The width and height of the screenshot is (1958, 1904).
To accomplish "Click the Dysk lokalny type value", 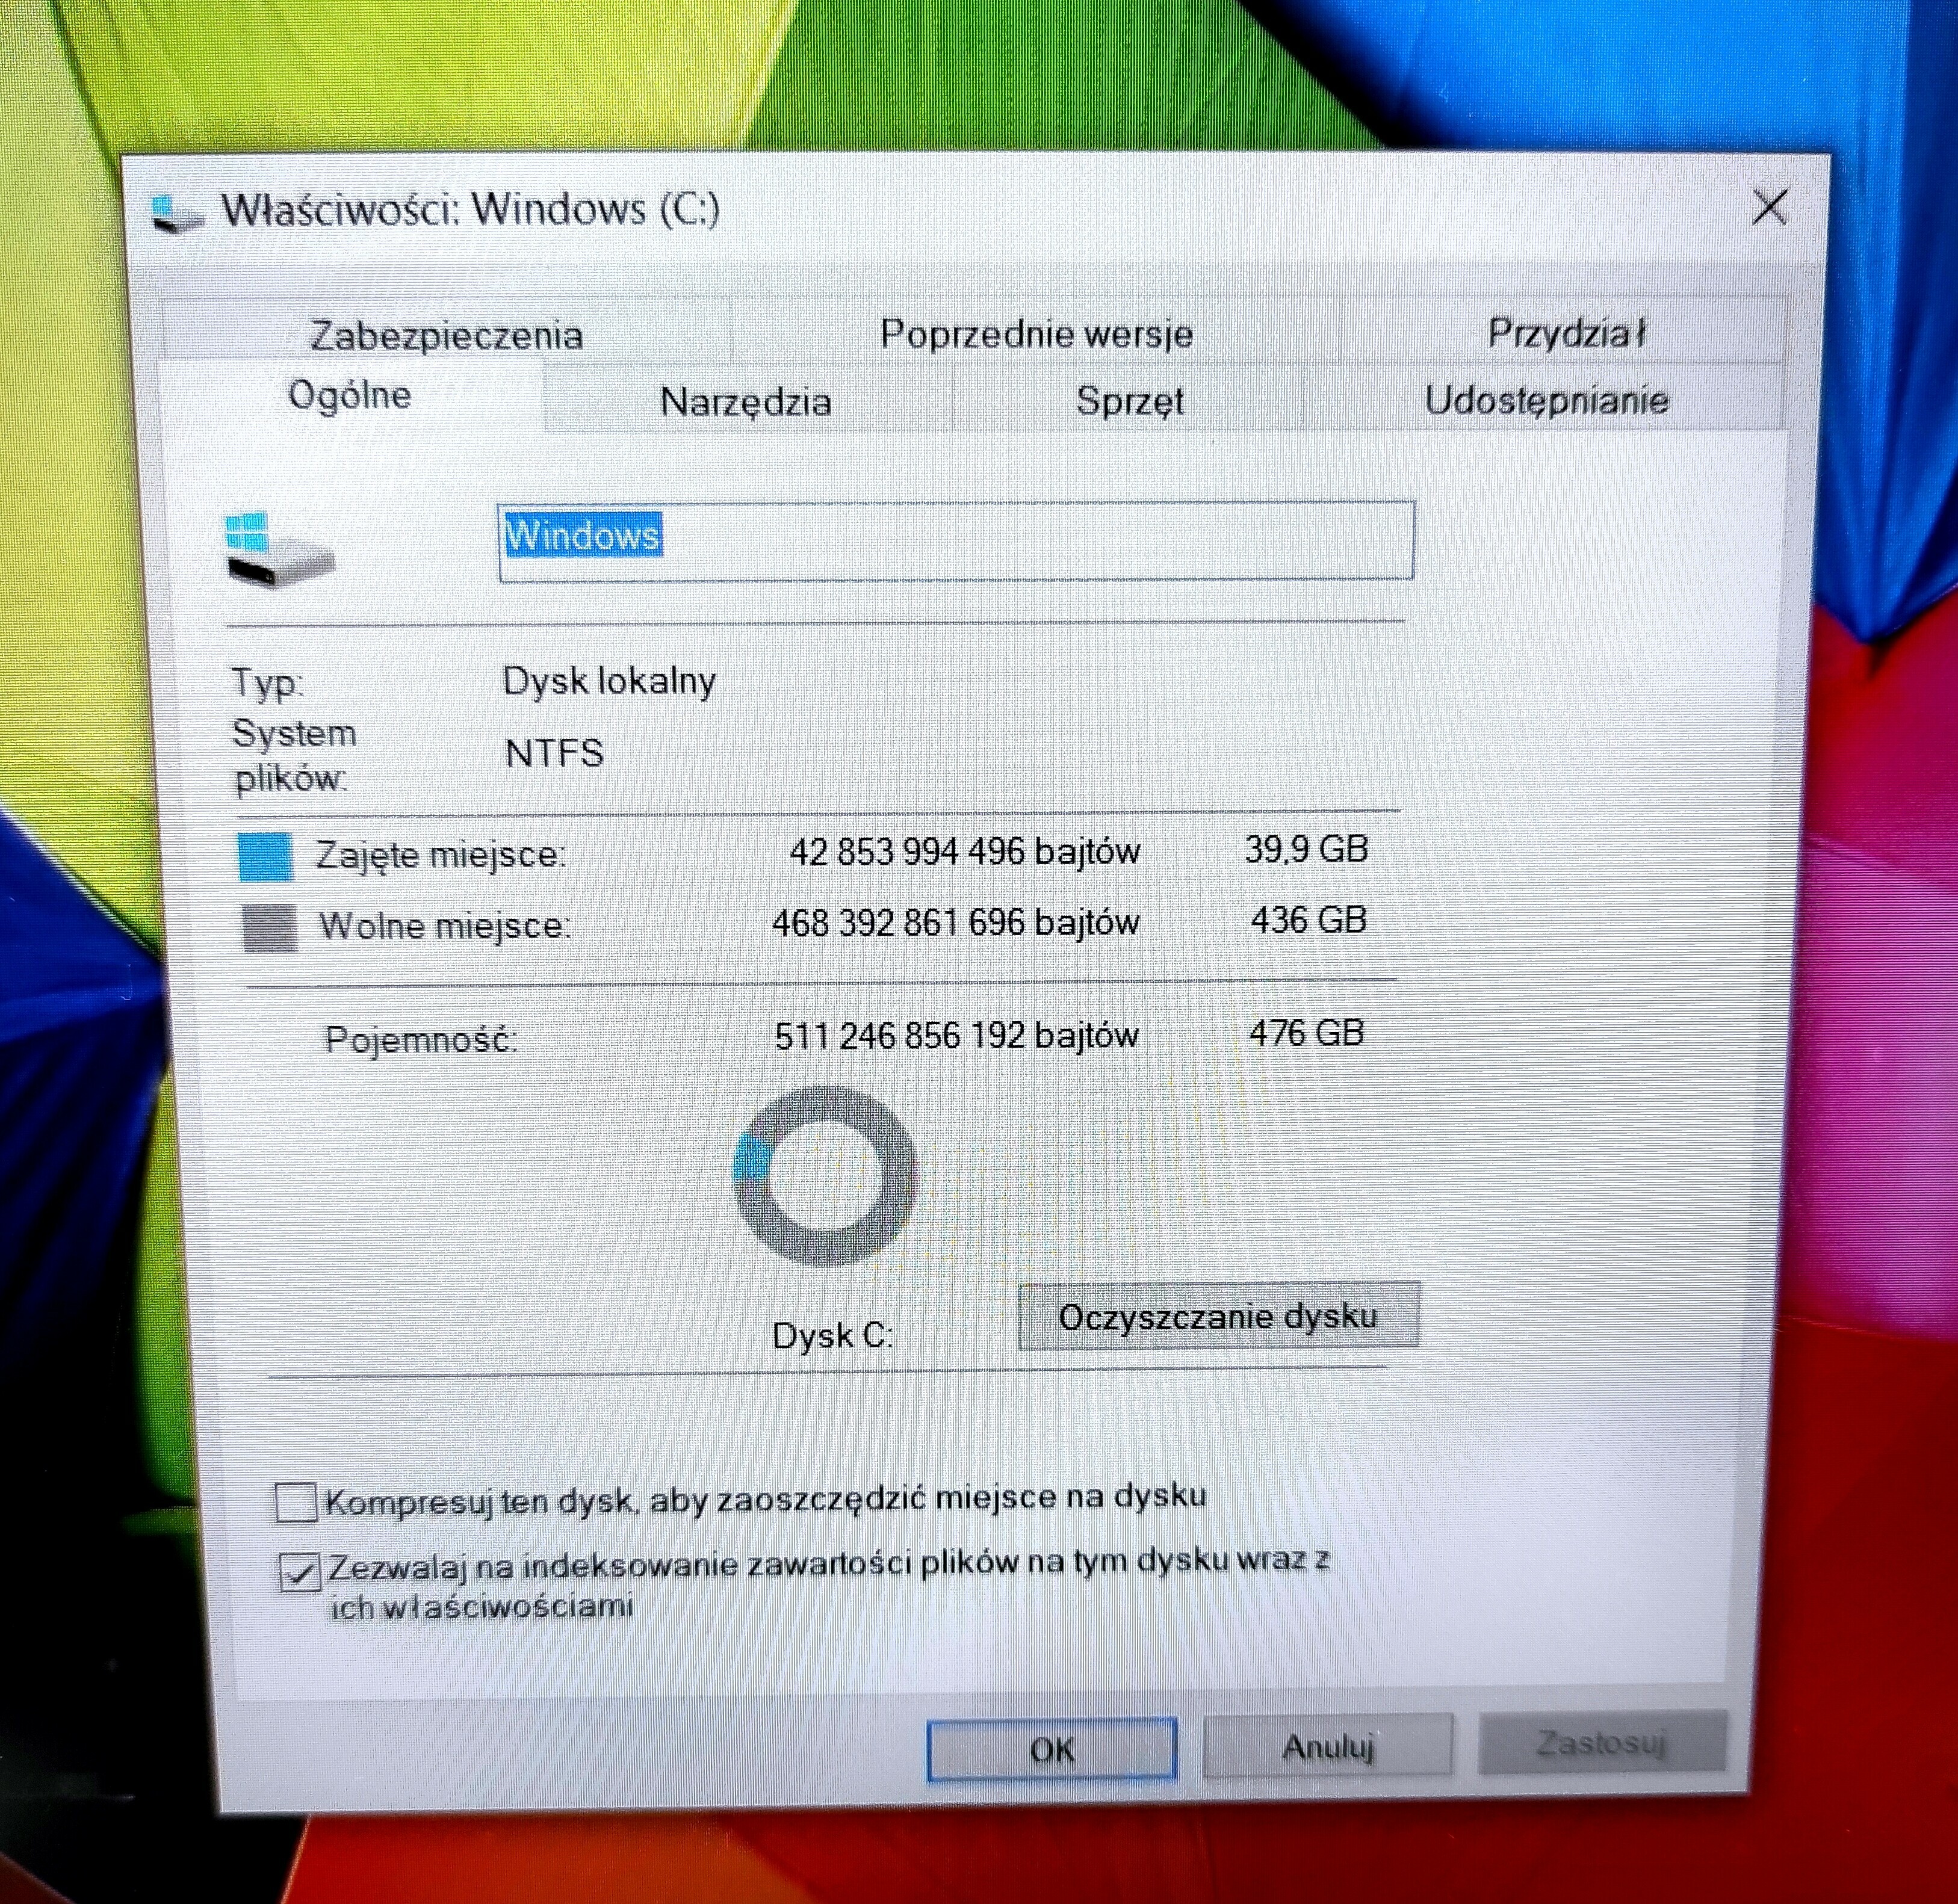I will [x=609, y=681].
